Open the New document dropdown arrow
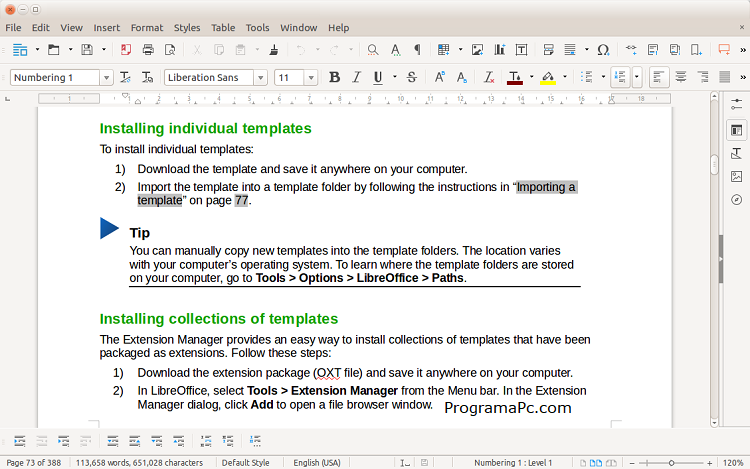Screen dimensions: 750x469 pos(37,50)
